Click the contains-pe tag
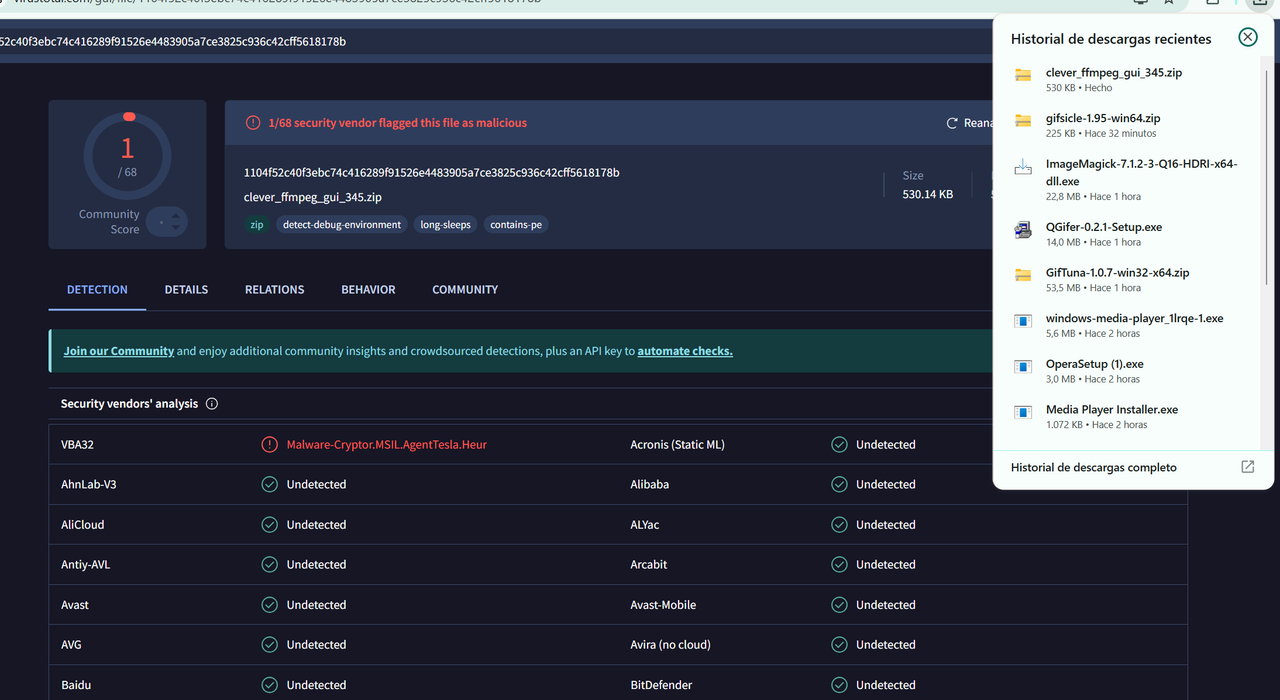The image size is (1280, 700). (516, 225)
